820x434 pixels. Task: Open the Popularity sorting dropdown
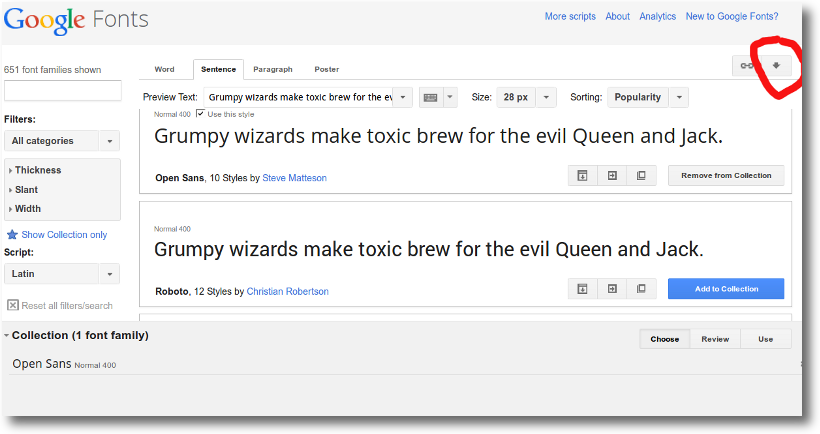click(x=647, y=97)
